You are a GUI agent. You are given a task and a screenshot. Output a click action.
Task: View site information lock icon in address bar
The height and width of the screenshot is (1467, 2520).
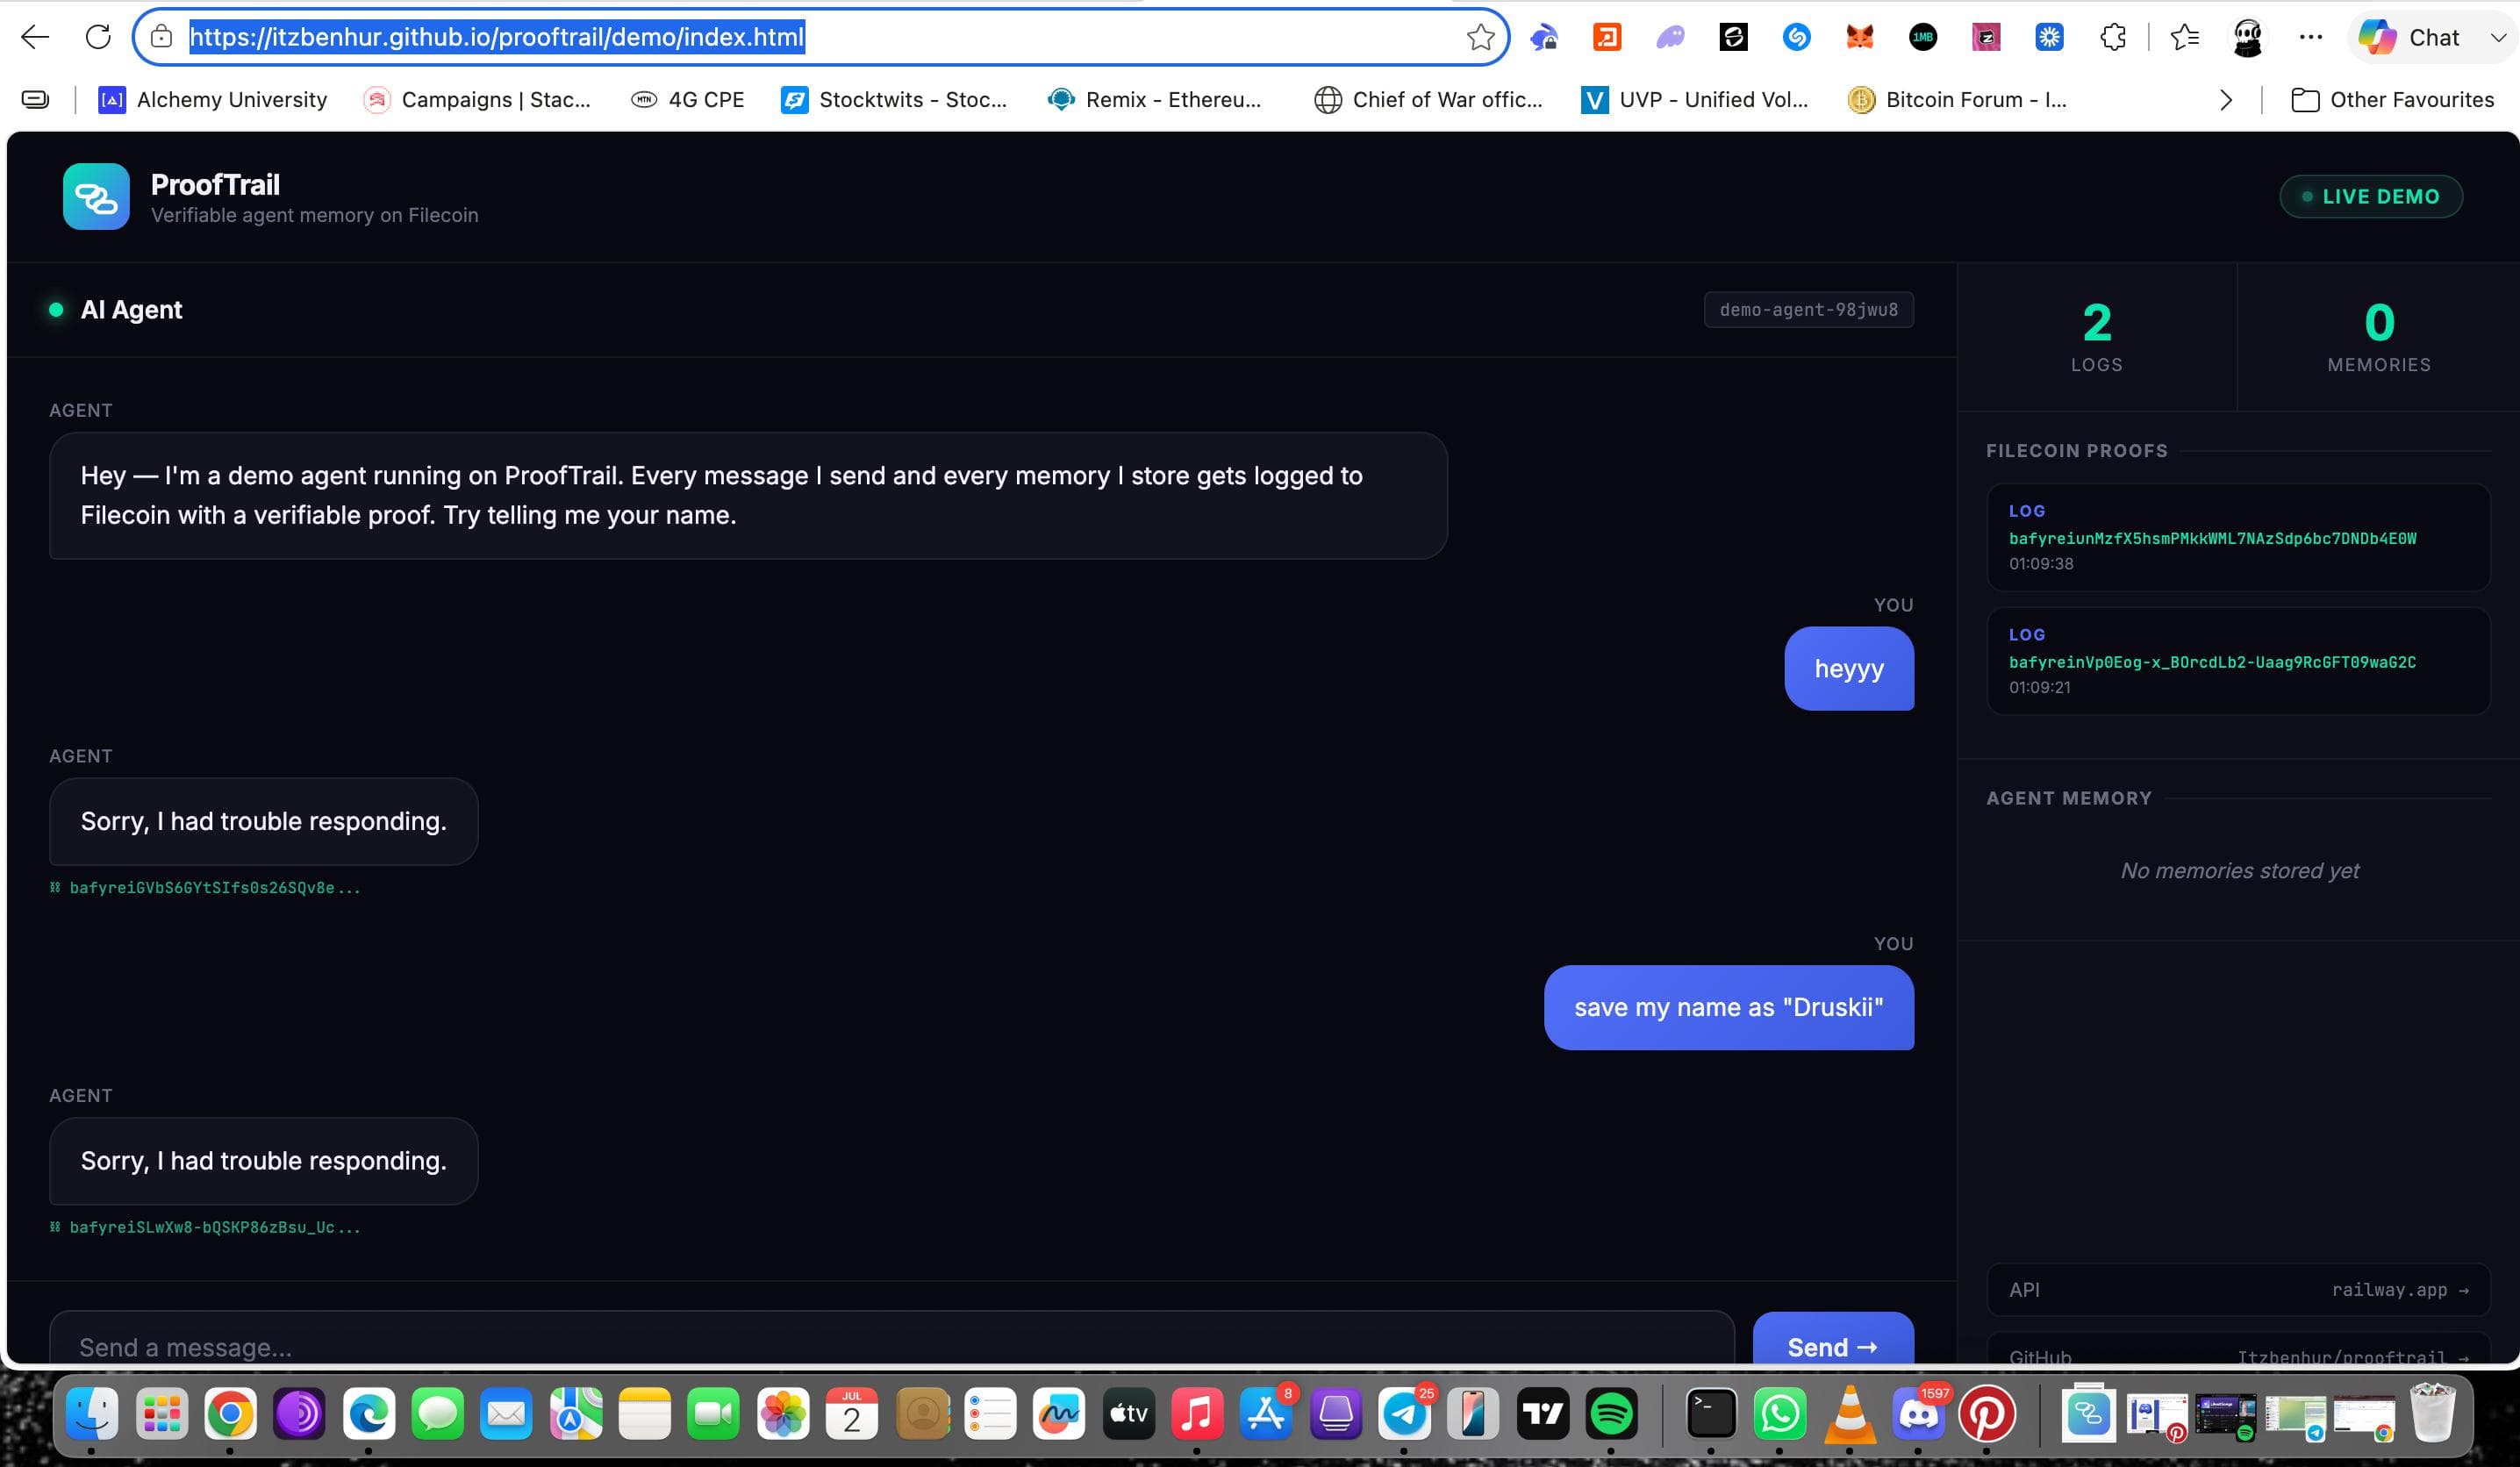[x=161, y=38]
